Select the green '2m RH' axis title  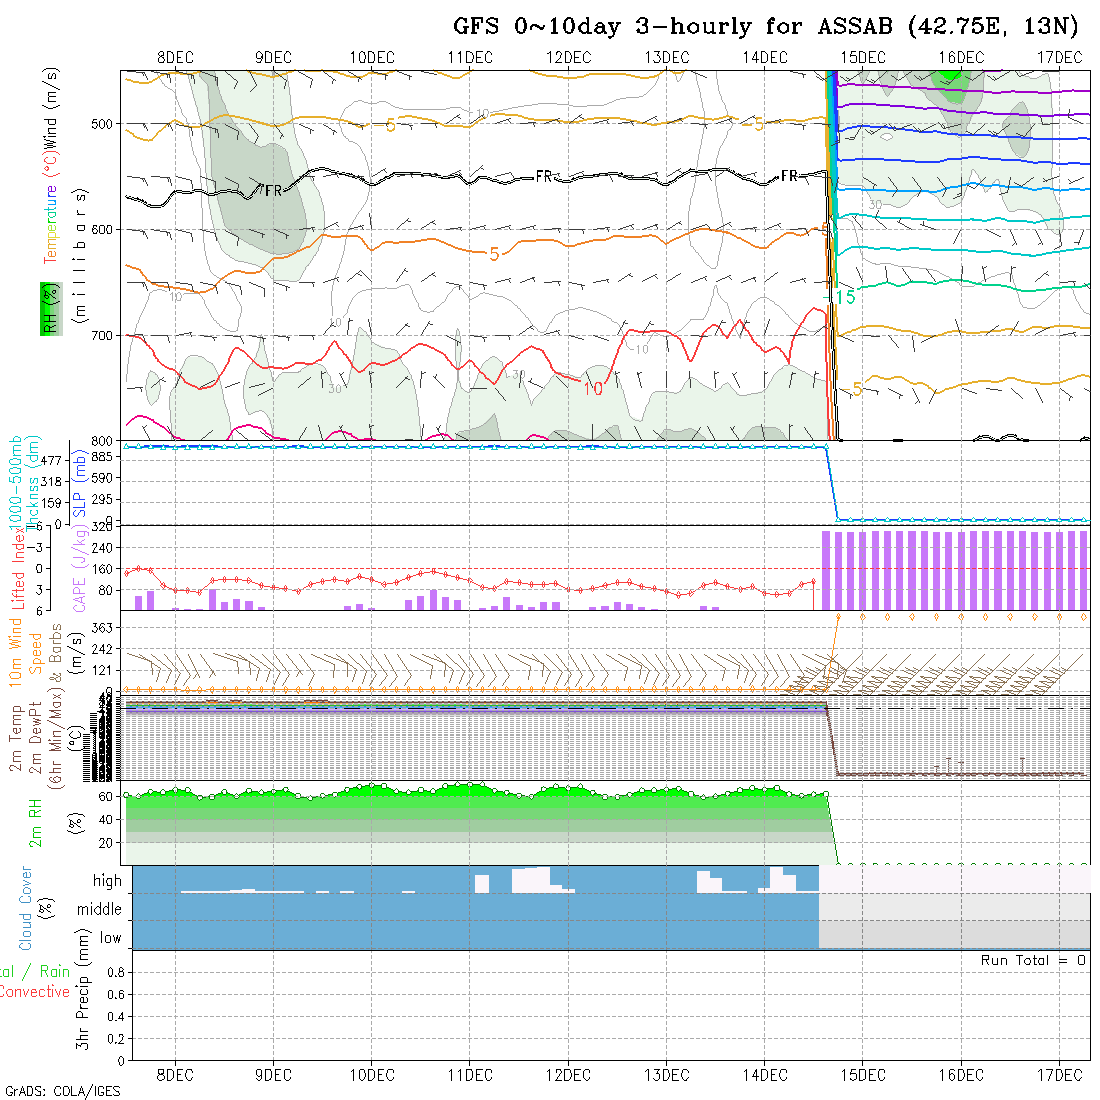point(35,822)
